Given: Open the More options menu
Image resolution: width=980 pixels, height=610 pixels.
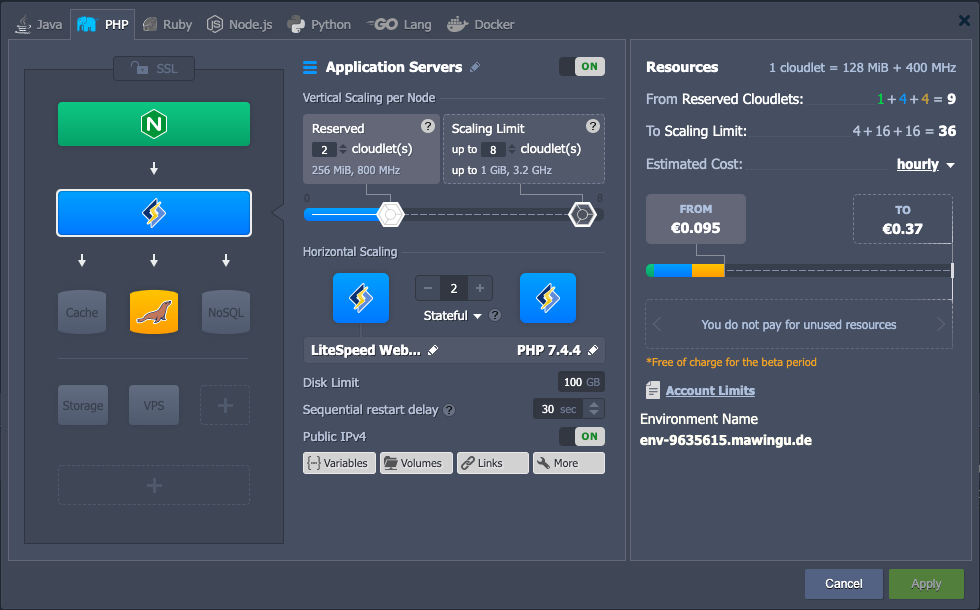Looking at the screenshot, I should tap(568, 462).
